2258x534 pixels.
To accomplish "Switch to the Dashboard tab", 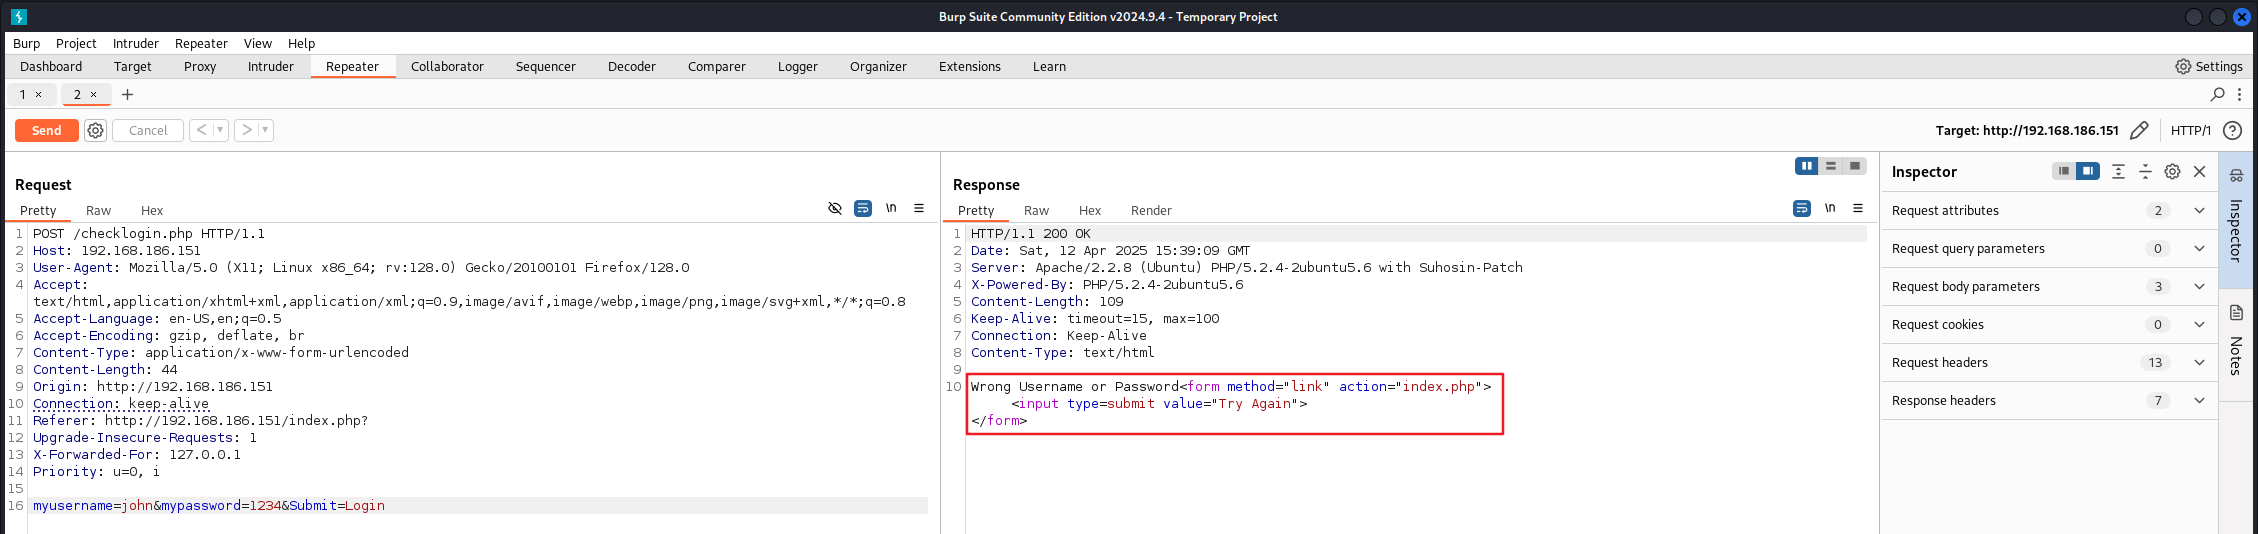I will pos(51,66).
